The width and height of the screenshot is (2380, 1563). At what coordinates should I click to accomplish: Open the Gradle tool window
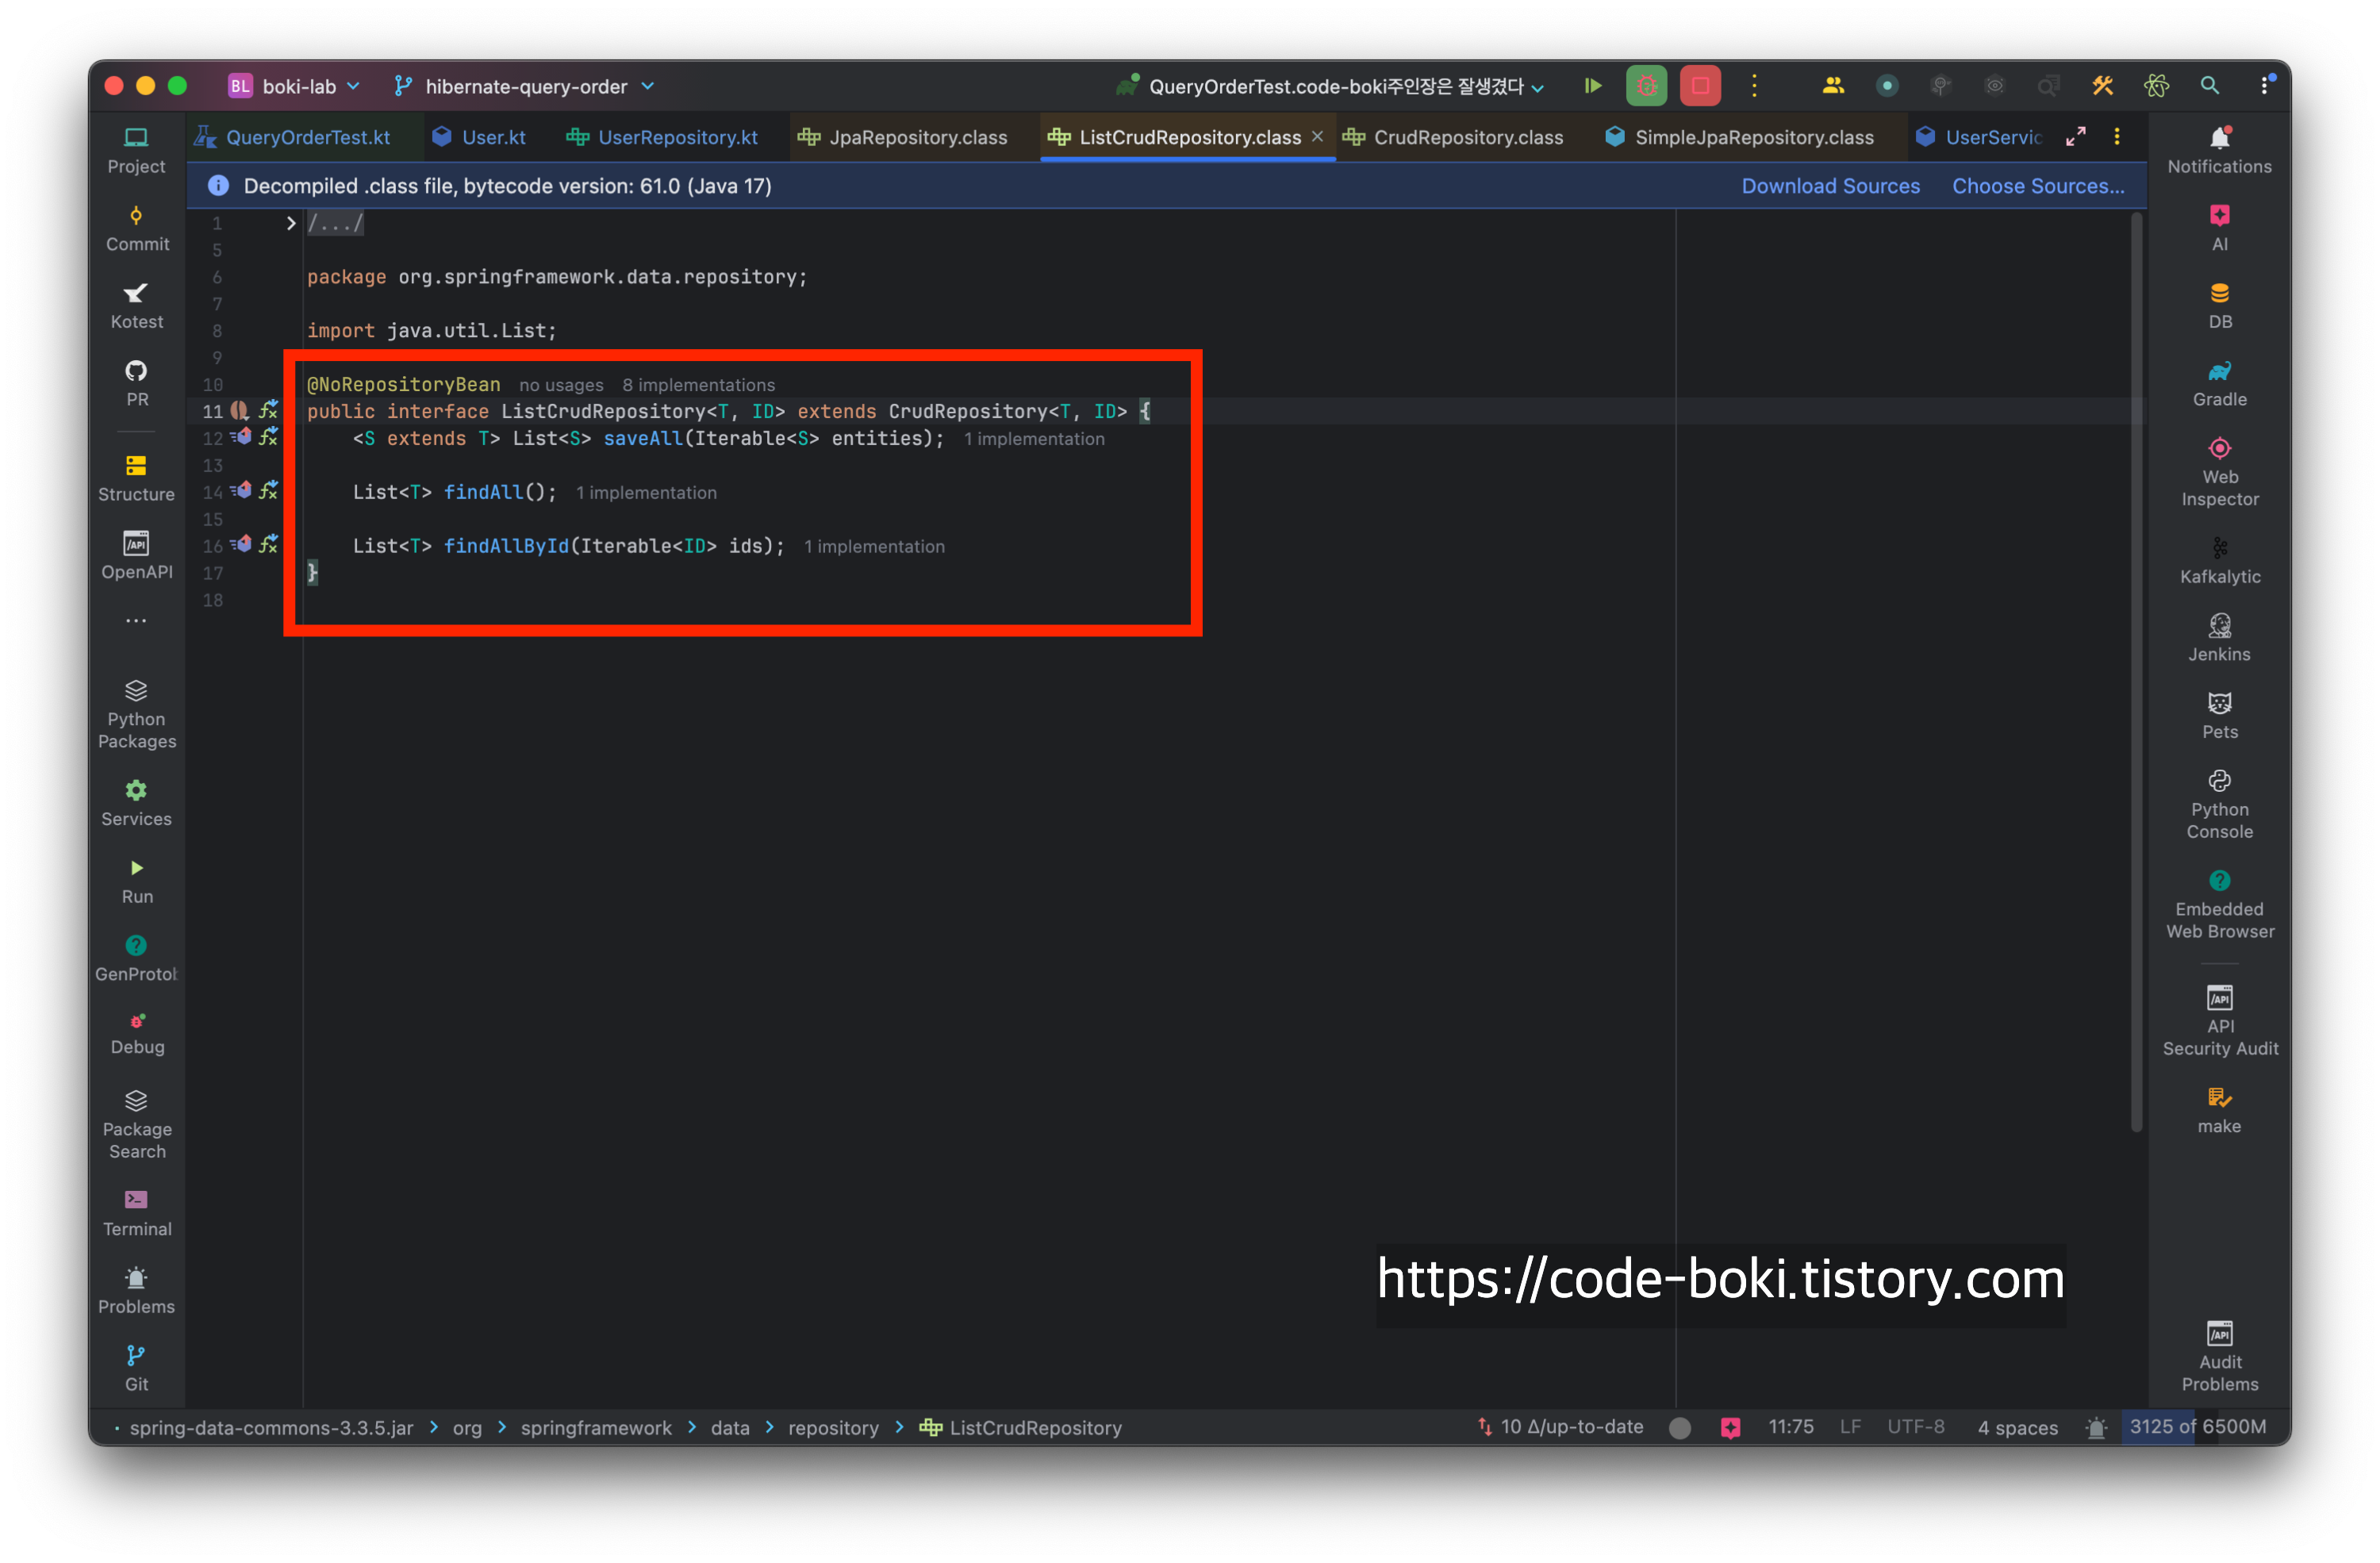click(2219, 383)
